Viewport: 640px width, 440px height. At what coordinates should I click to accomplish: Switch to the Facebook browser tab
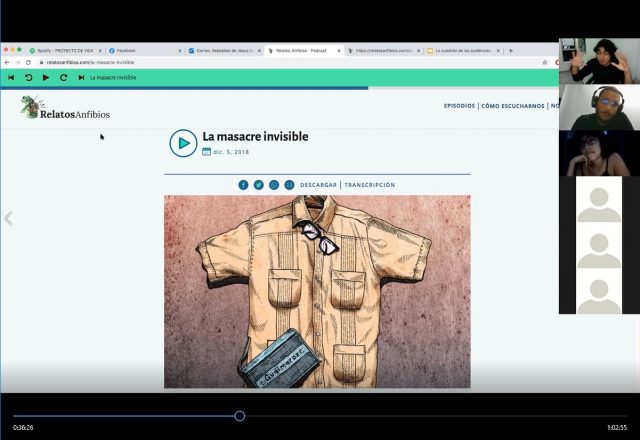[140, 50]
